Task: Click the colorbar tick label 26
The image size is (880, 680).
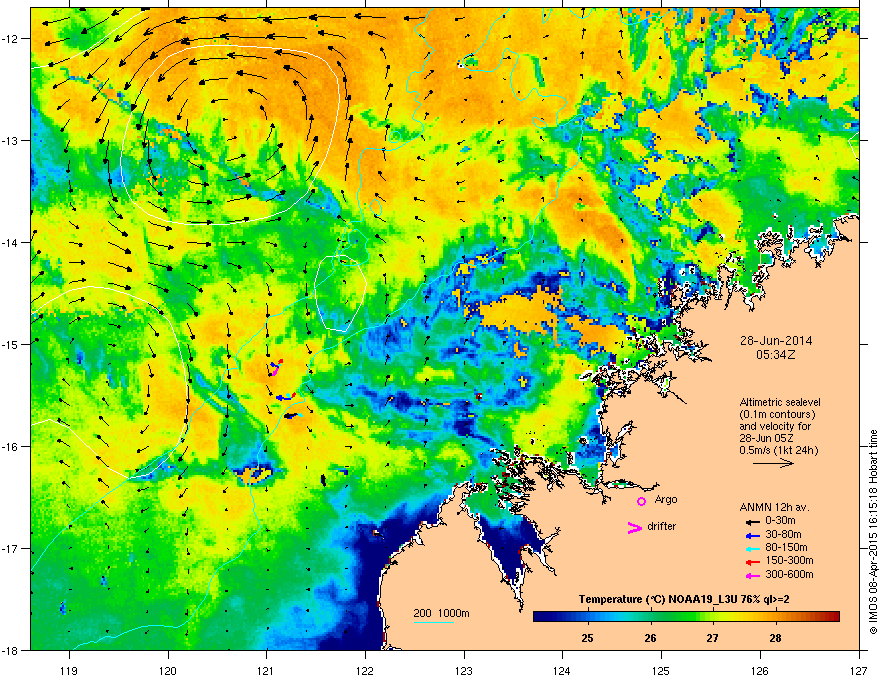Action: point(650,638)
